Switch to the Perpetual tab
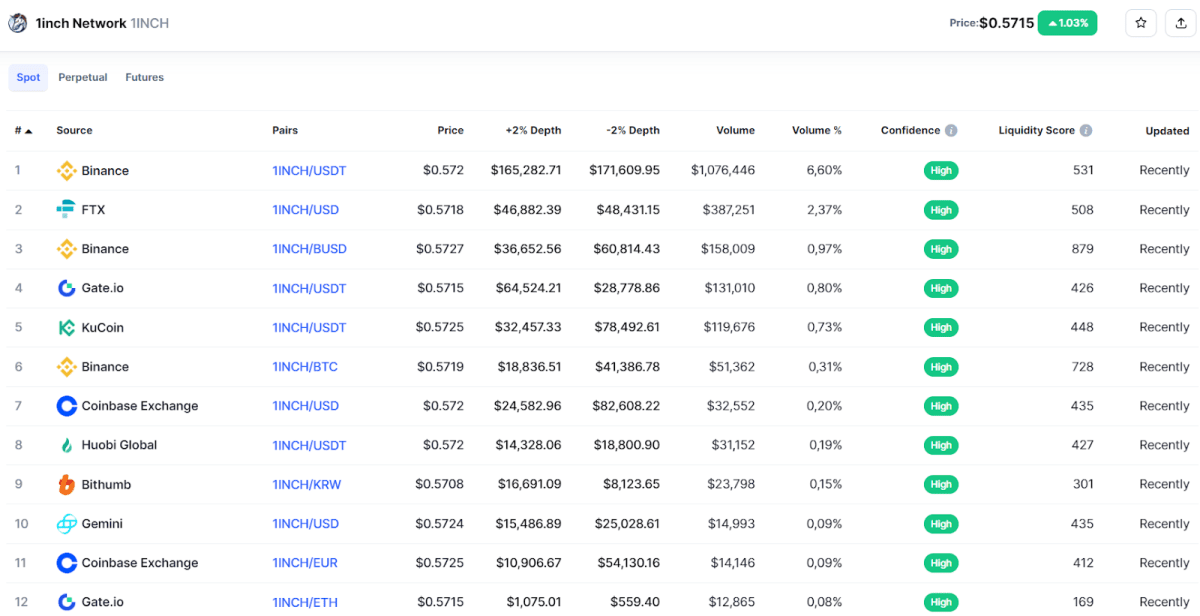Image resolution: width=1200 pixels, height=616 pixels. tap(83, 78)
